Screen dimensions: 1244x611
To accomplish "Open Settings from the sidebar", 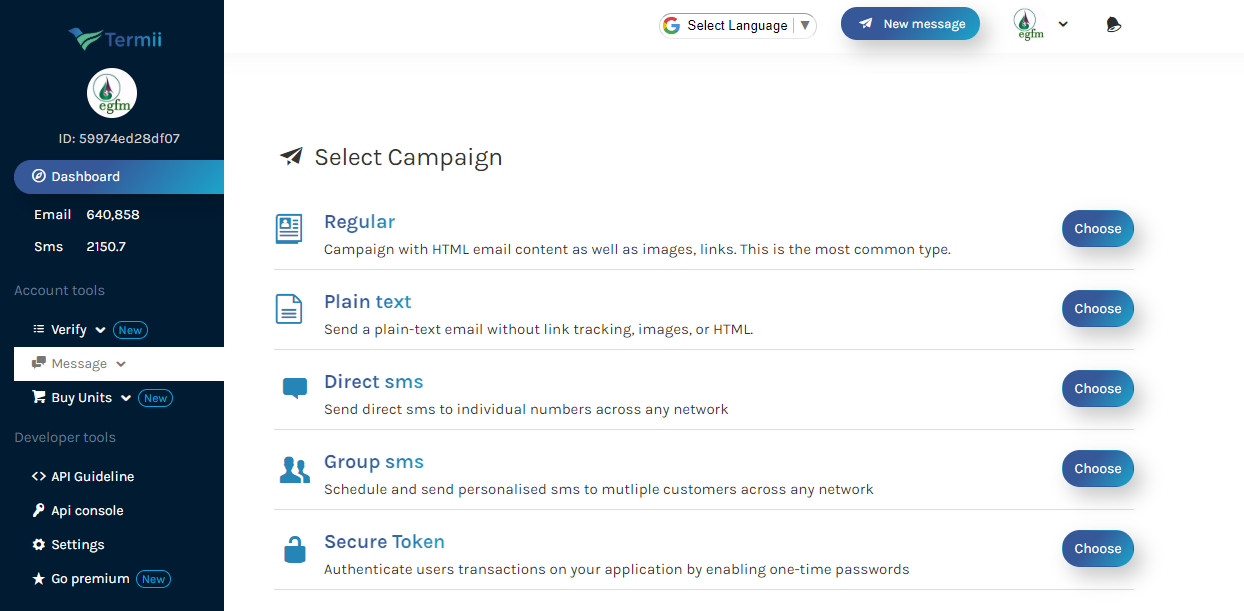I will [x=77, y=545].
